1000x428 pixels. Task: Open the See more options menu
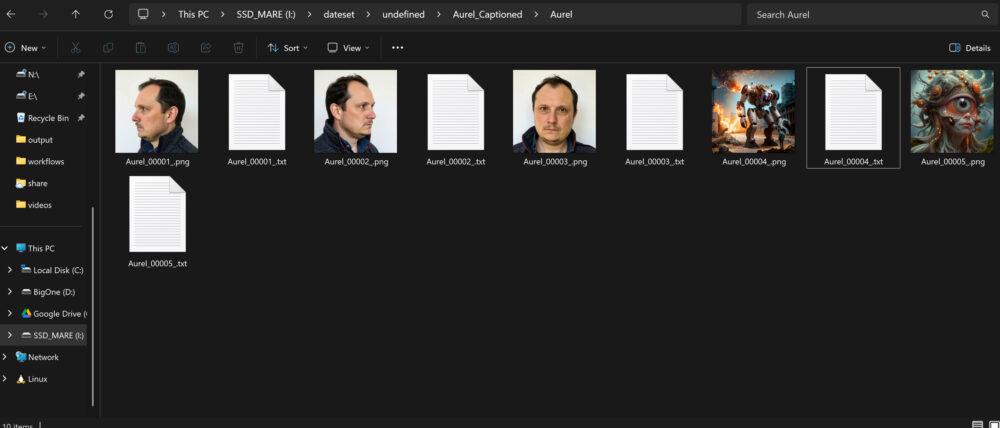(398, 48)
